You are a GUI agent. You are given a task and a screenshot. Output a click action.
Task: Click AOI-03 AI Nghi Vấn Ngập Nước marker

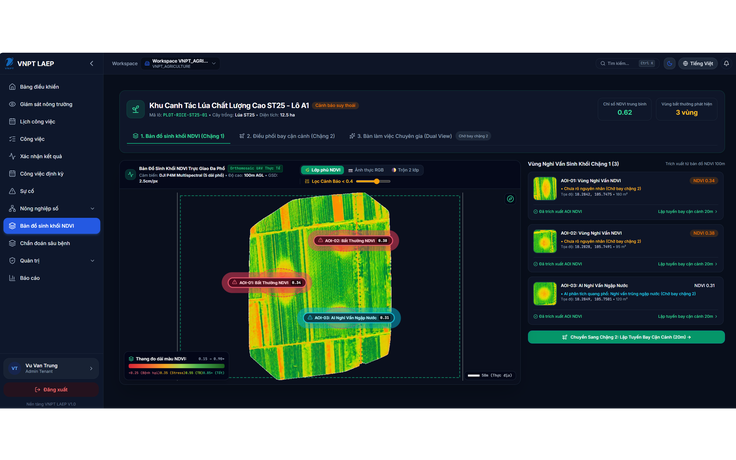[348, 318]
